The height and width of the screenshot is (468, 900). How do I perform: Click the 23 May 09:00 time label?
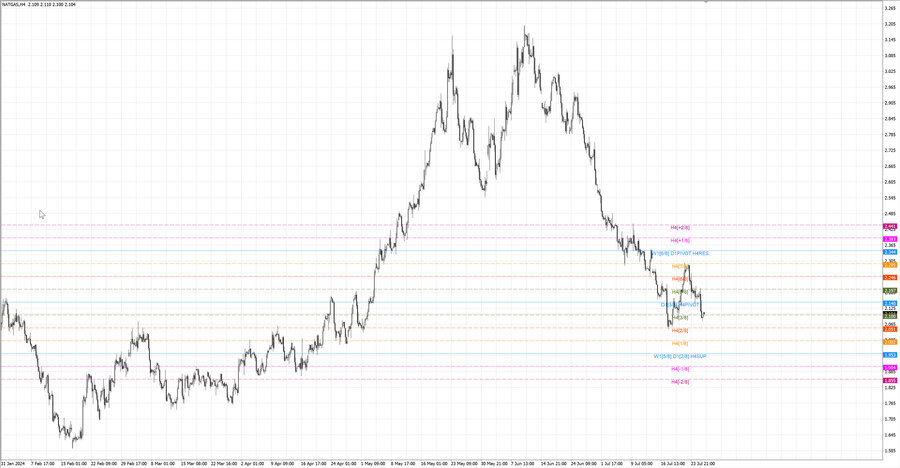464,463
